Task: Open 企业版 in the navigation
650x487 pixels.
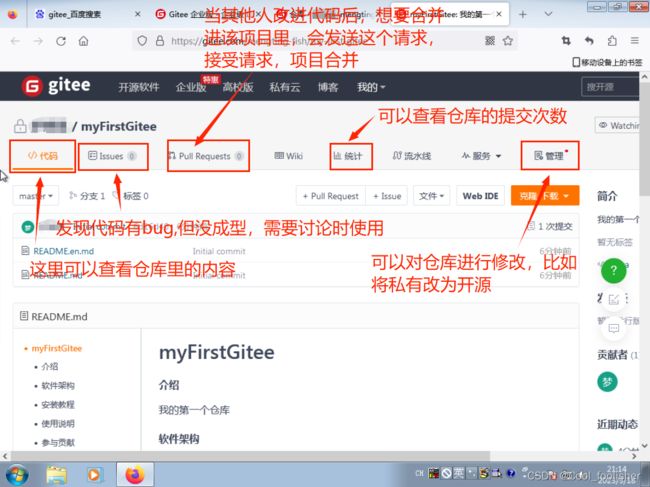Action: pos(191,87)
